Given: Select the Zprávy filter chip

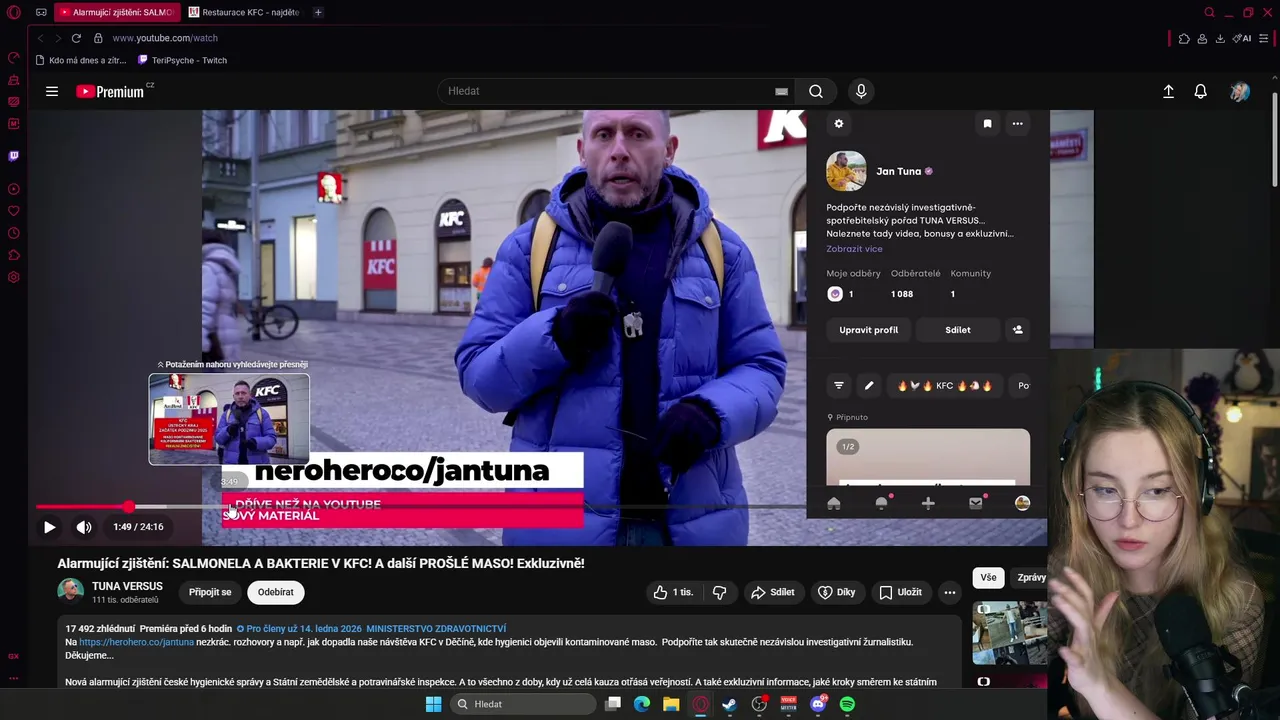Looking at the screenshot, I should tap(1030, 577).
